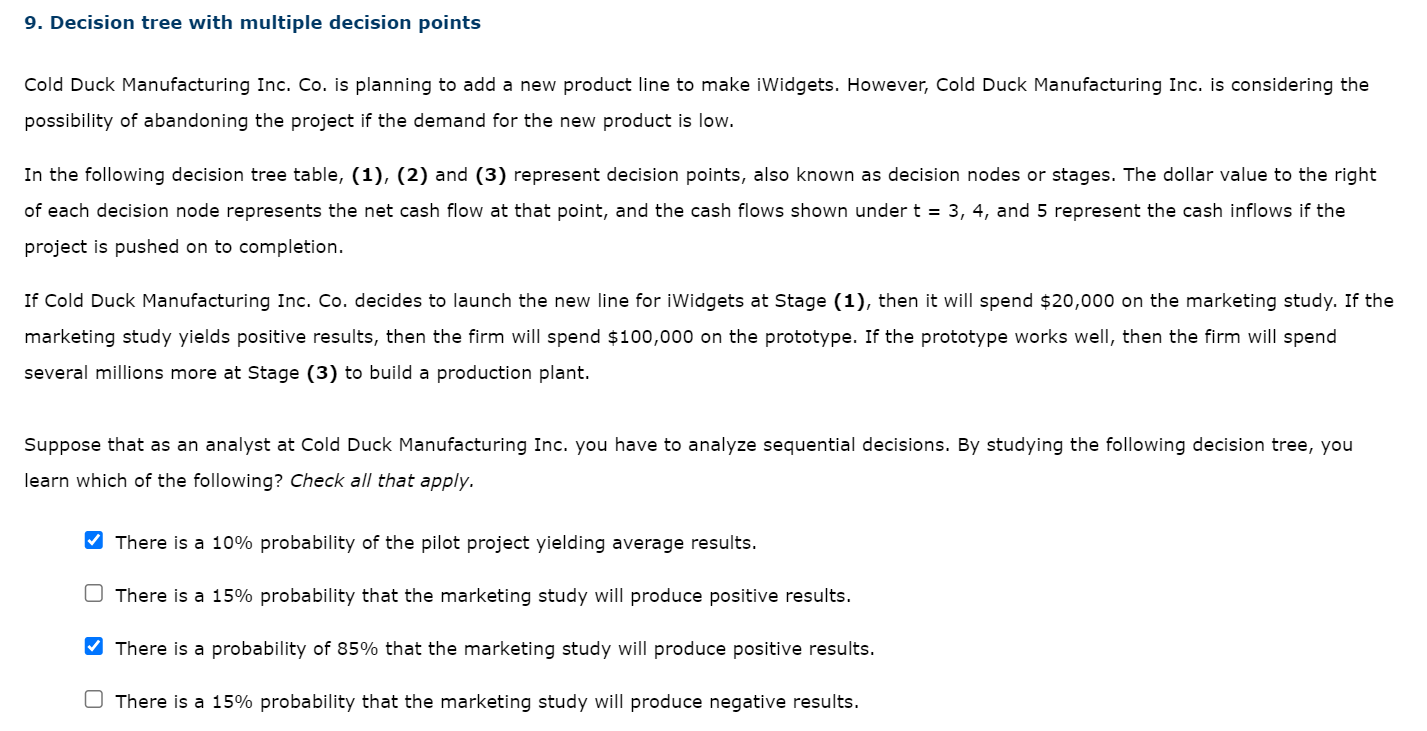Click the heading number 9

[30, 21]
